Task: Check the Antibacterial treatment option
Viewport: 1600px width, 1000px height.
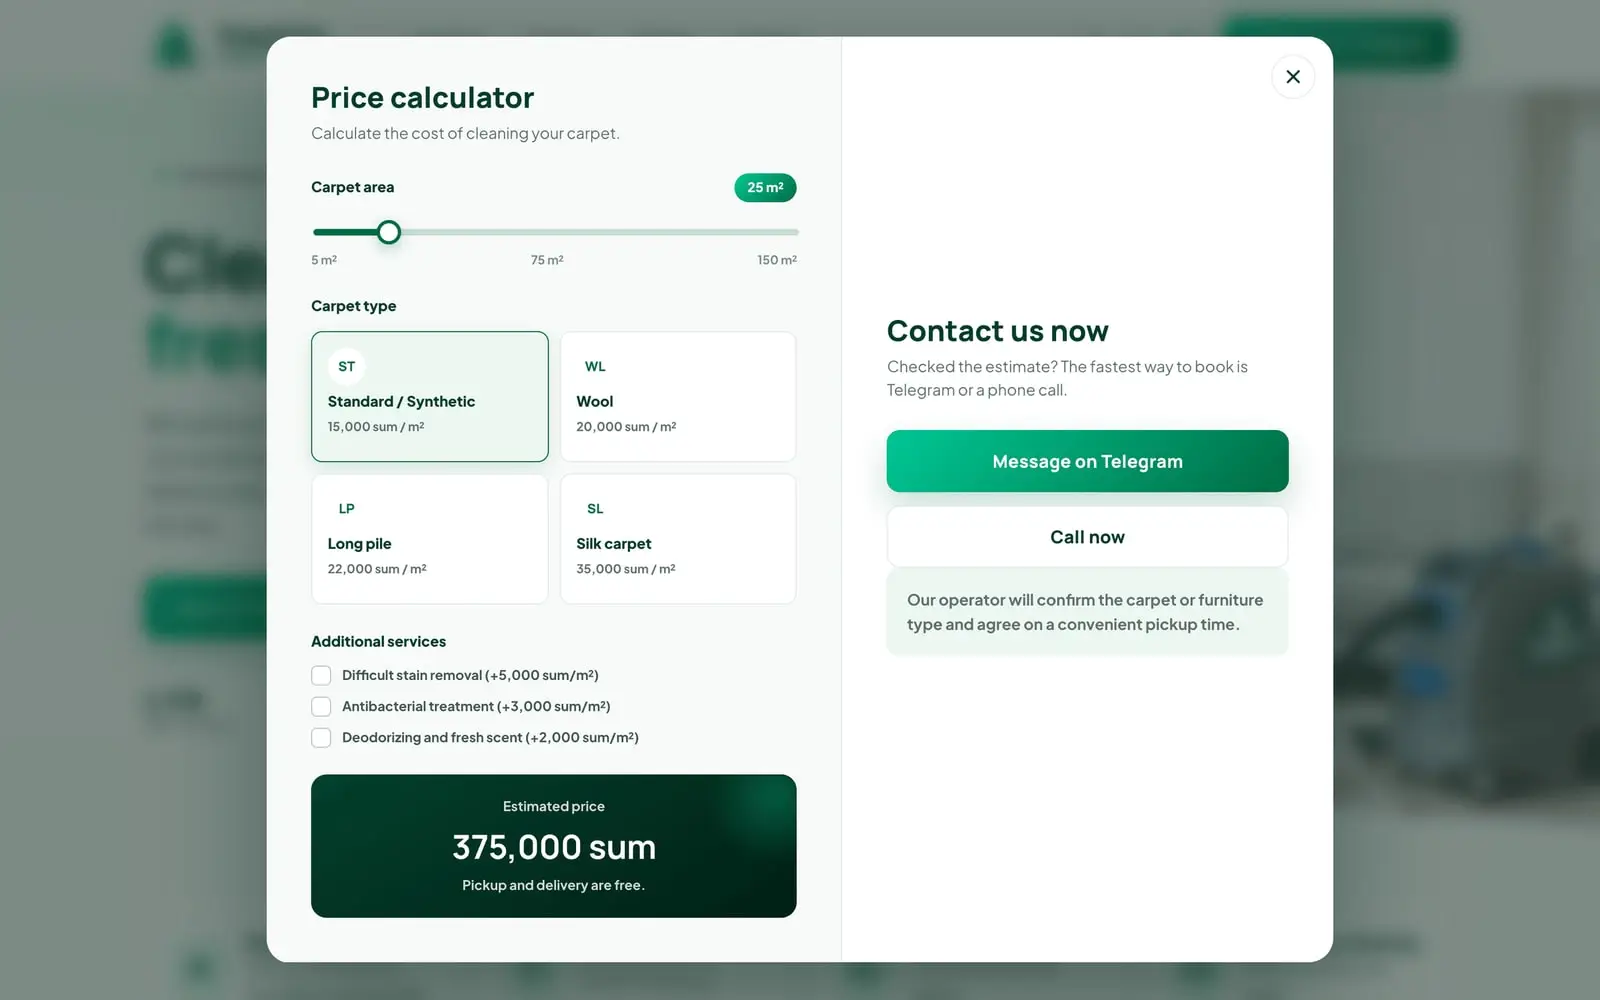Action: [321, 707]
